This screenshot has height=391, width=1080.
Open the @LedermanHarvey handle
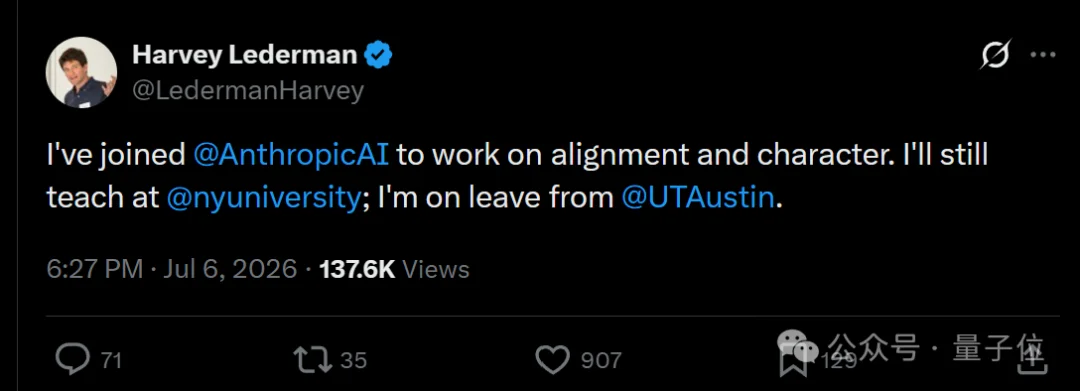247,90
